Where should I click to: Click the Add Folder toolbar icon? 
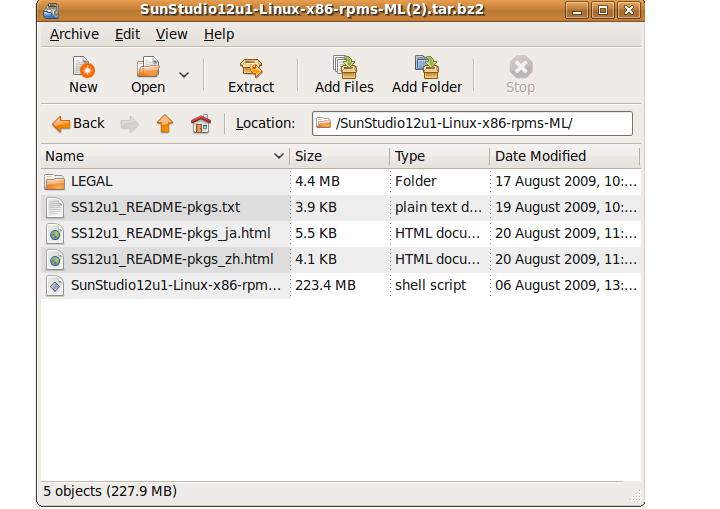point(427,67)
